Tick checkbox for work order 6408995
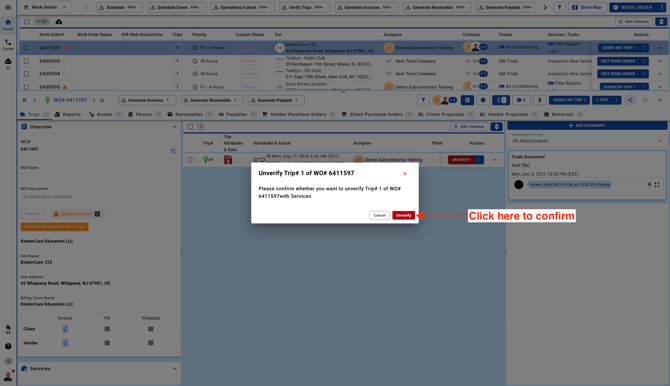Image resolution: width=670 pixels, height=386 pixels. (26, 87)
